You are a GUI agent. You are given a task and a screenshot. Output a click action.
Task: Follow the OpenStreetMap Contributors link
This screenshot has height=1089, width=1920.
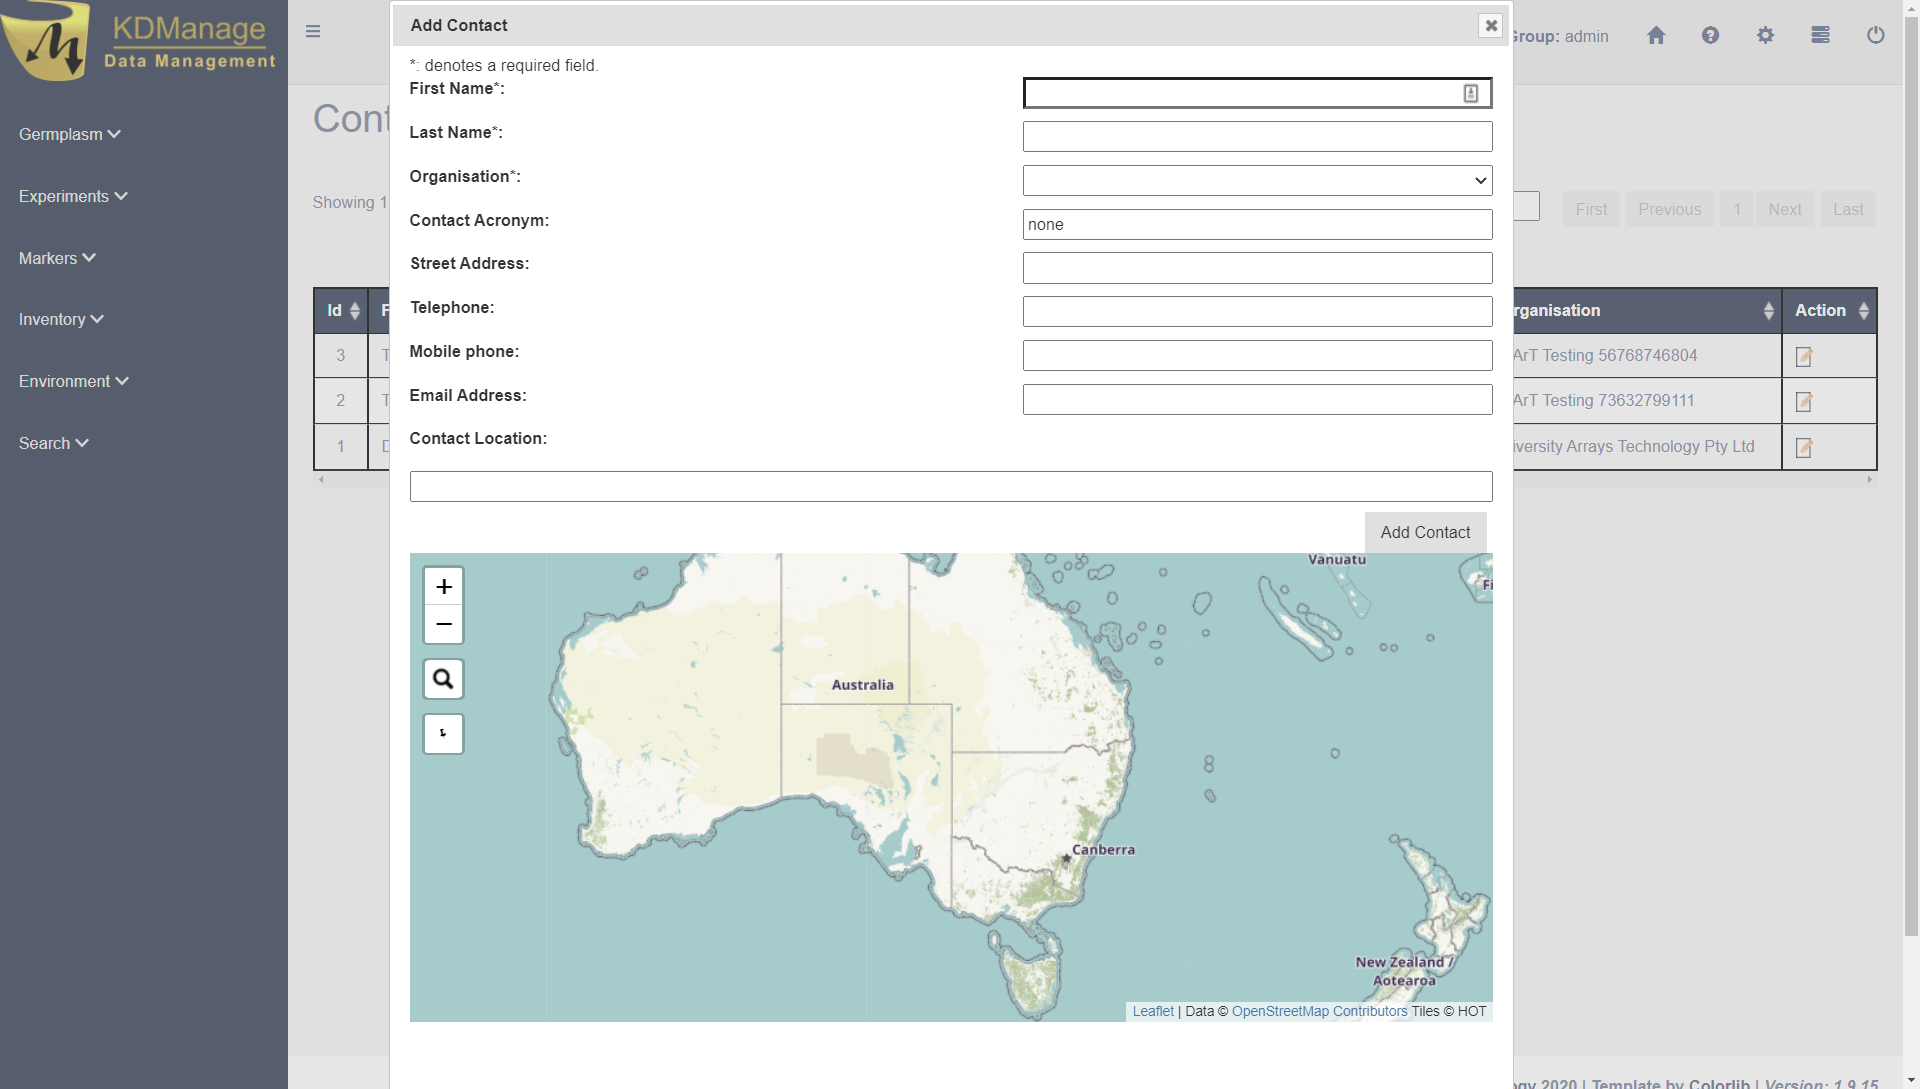coord(1319,1012)
